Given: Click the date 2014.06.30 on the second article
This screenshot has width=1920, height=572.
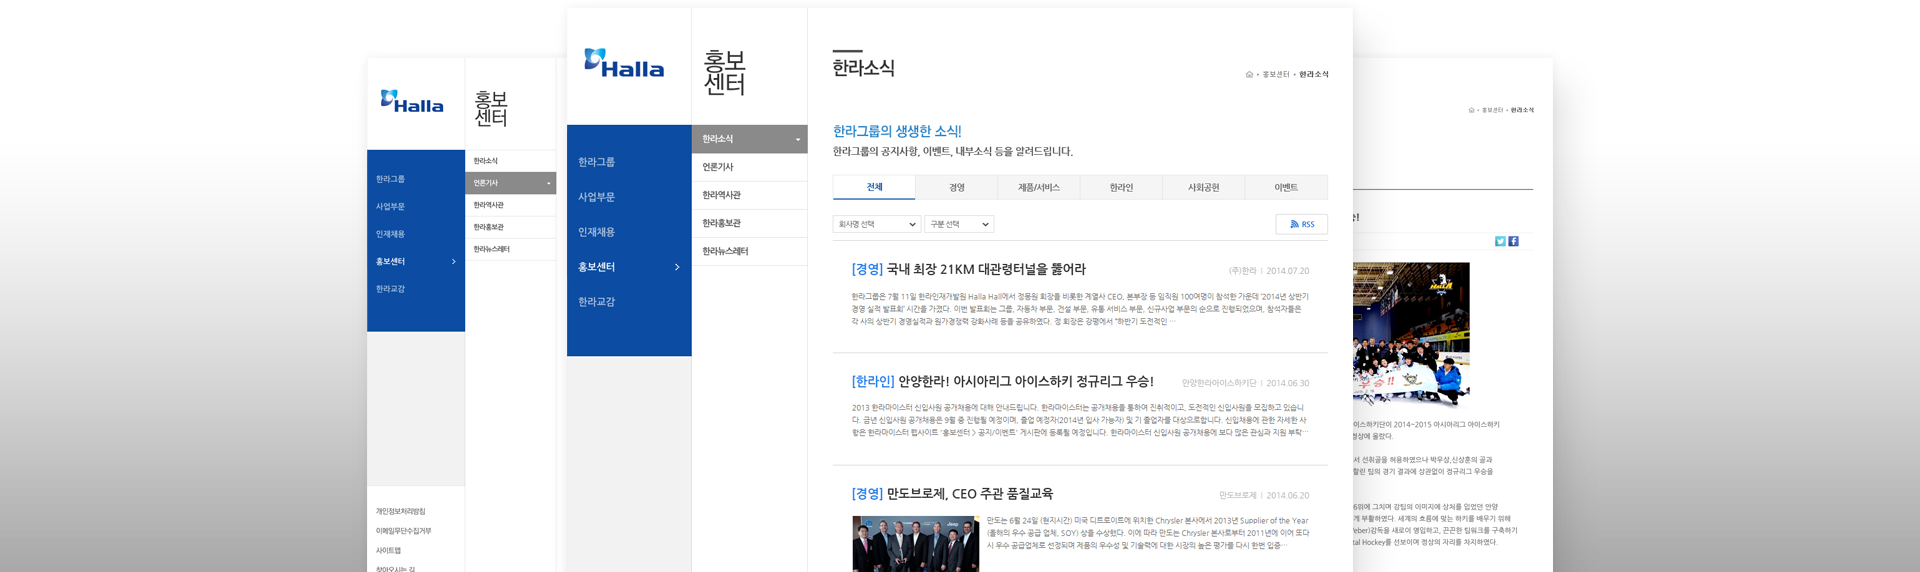Looking at the screenshot, I should (1288, 383).
